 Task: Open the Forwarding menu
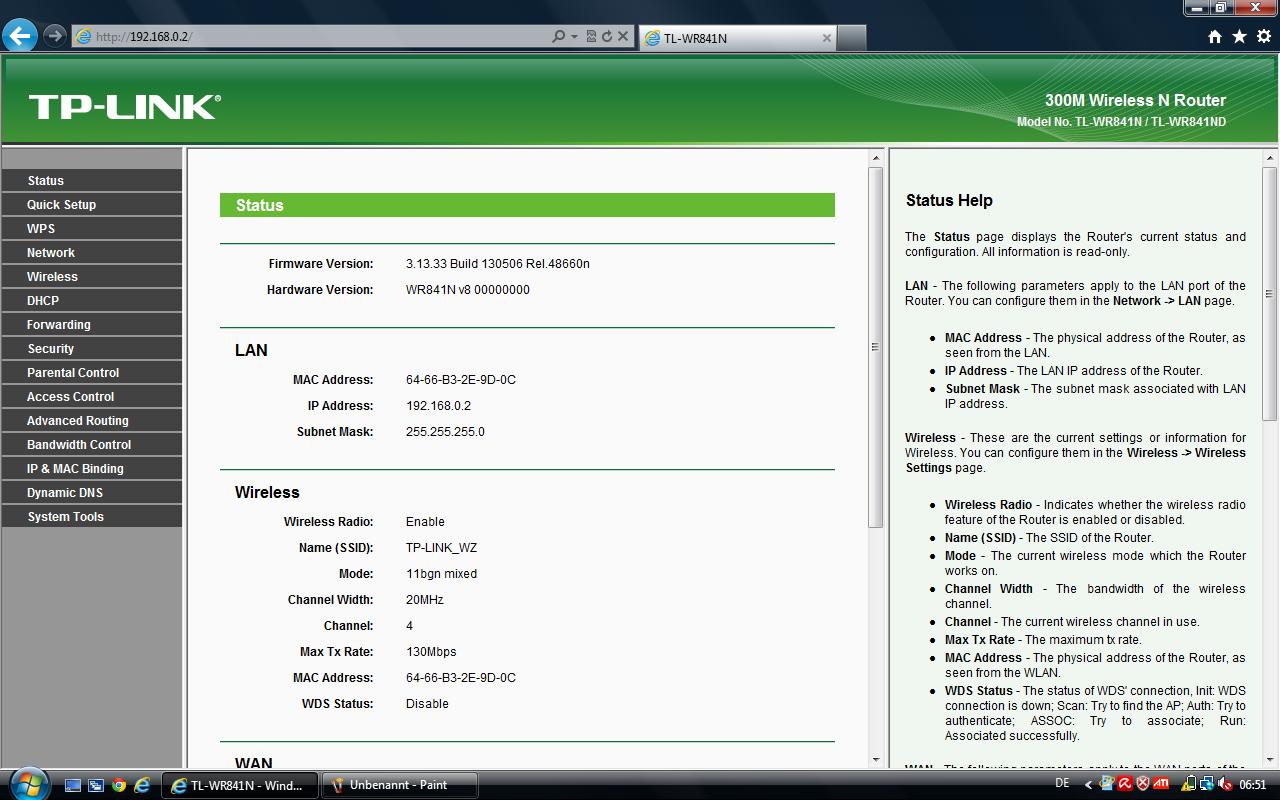(92, 324)
